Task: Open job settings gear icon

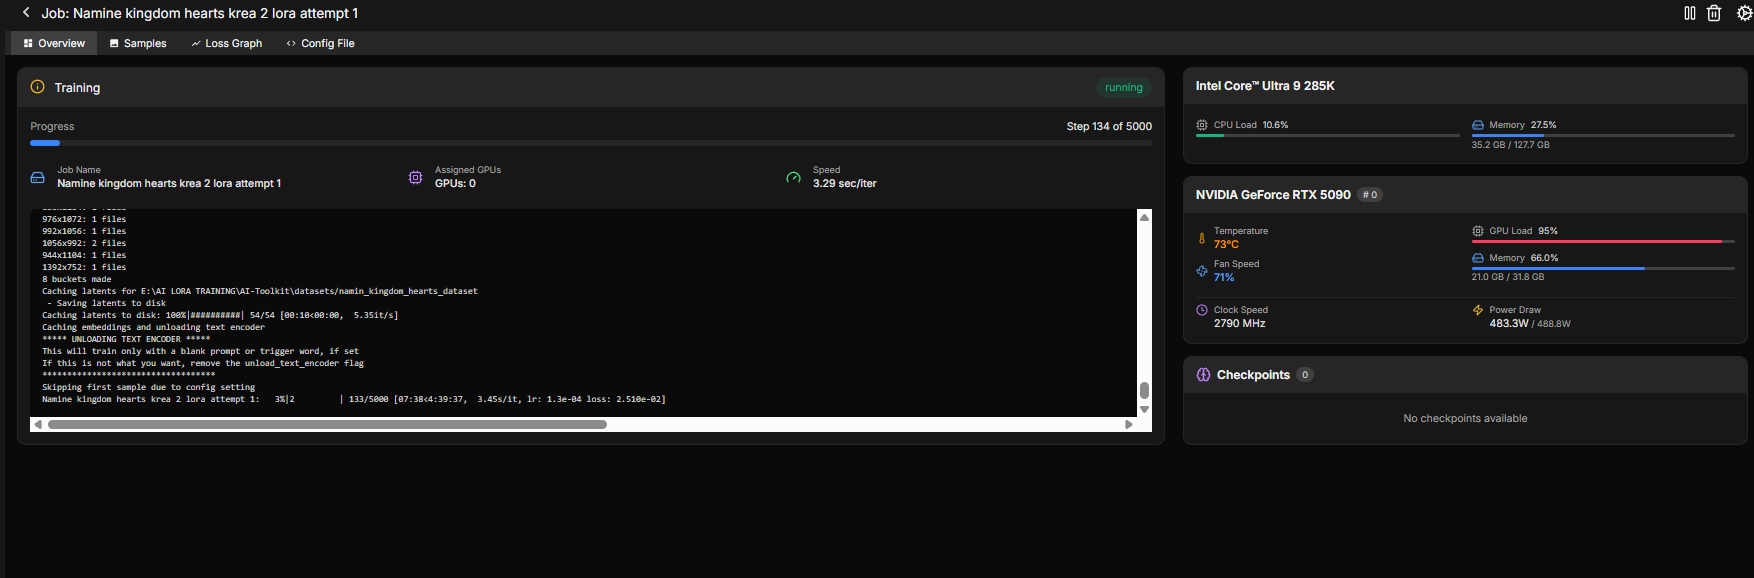Action: [x=1744, y=13]
